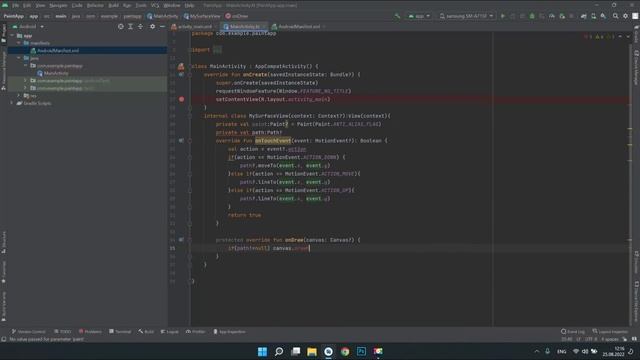Viewport: 640px width, 360px height.
Task: Open the TODO tool window
Action: (x=62, y=331)
